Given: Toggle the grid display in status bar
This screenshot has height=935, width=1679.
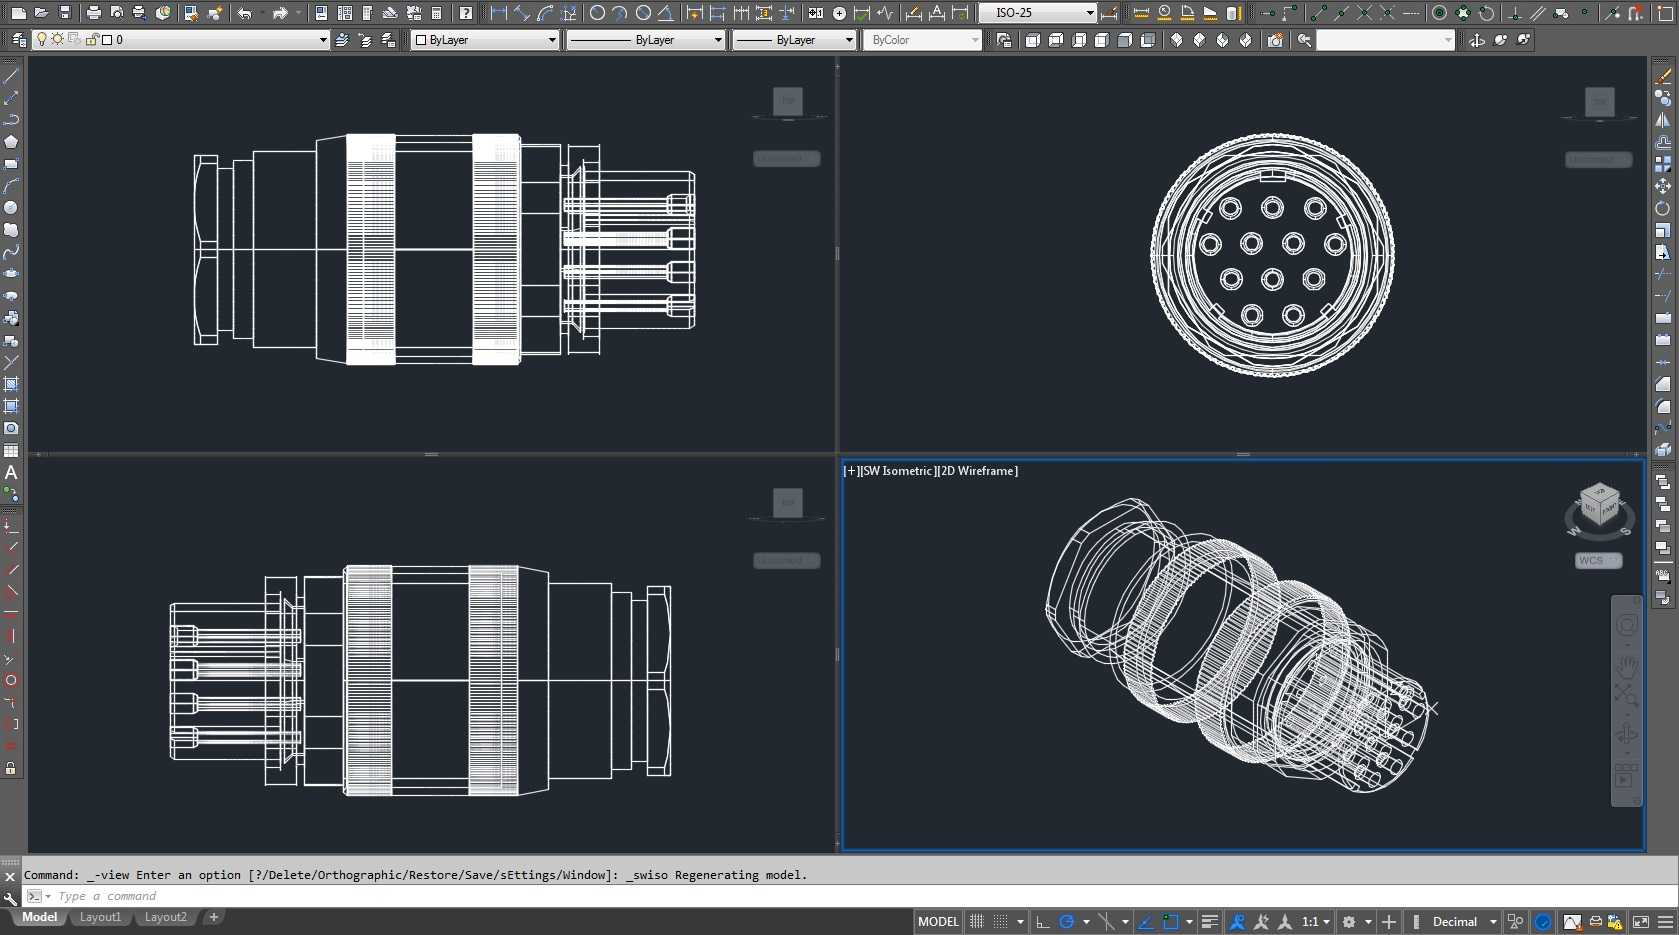Looking at the screenshot, I should click(x=977, y=922).
